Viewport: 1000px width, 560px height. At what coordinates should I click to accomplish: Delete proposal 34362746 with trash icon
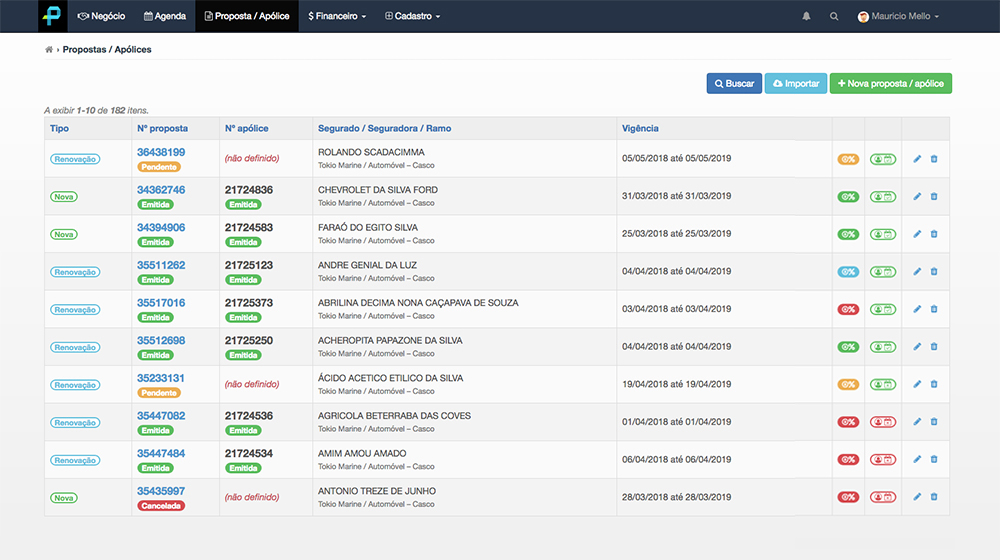click(x=934, y=196)
